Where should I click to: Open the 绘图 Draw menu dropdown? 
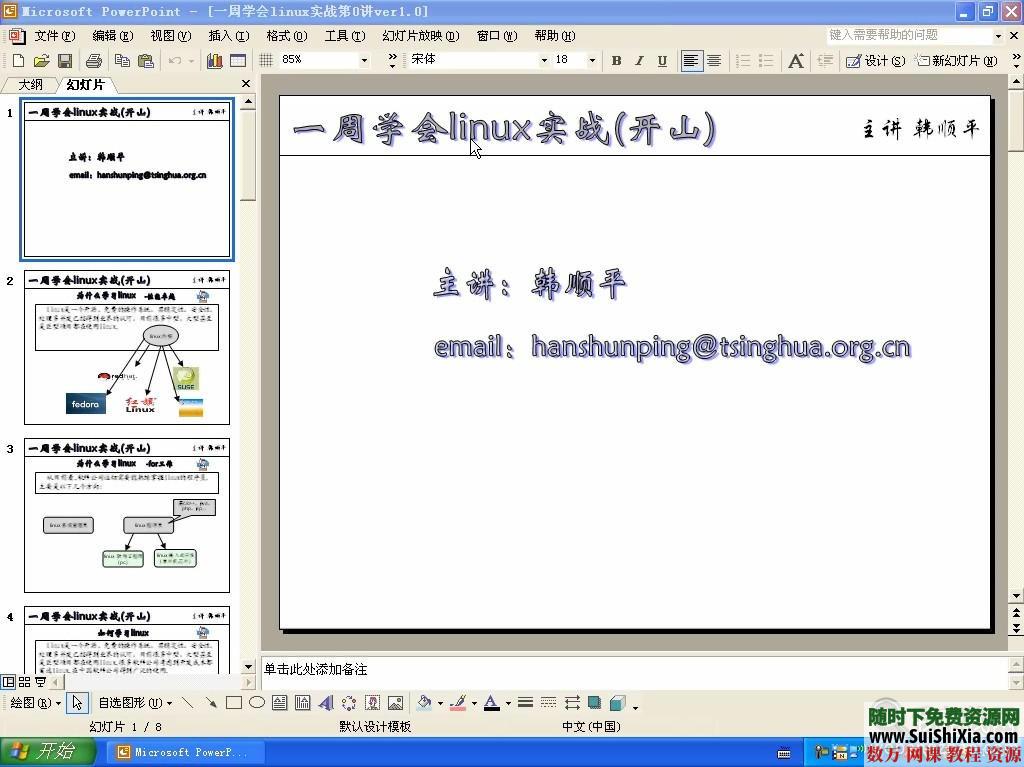(x=35, y=703)
